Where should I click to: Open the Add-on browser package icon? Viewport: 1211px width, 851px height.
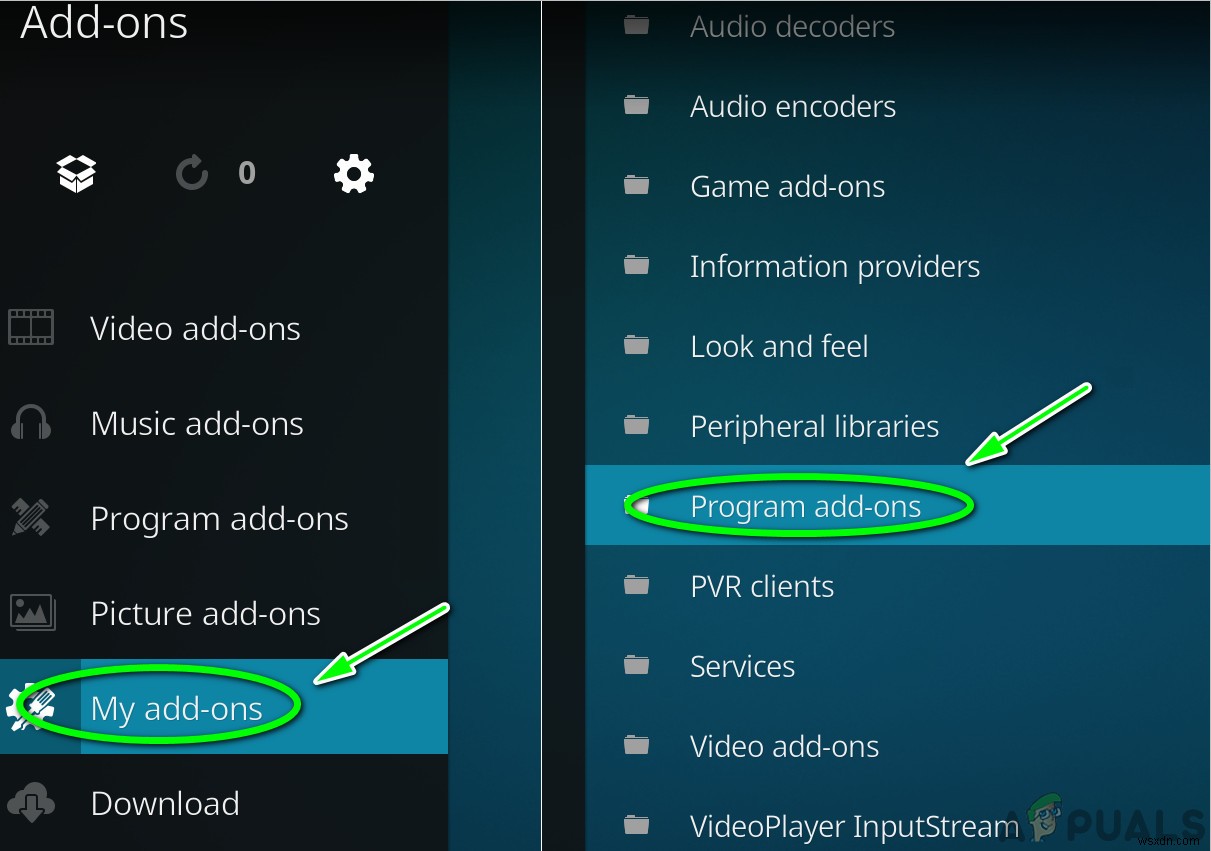[x=77, y=173]
